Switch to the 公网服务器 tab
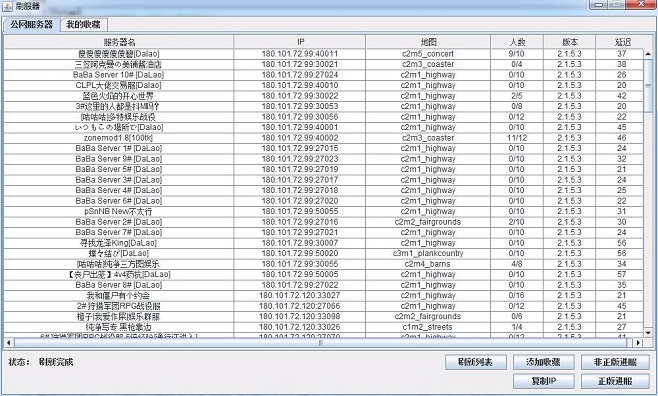The height and width of the screenshot is (396, 658). (32, 24)
